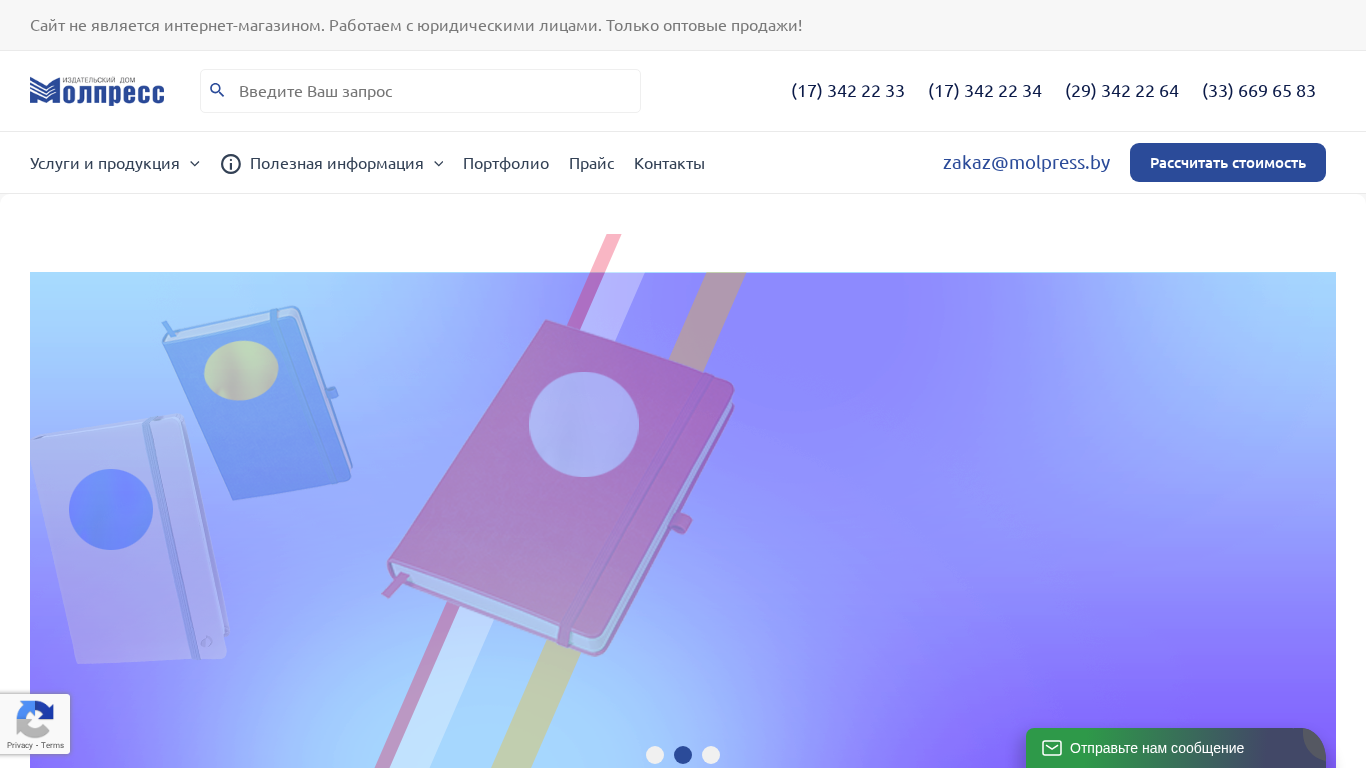Click the reCAPTCHA badge

point(35,724)
